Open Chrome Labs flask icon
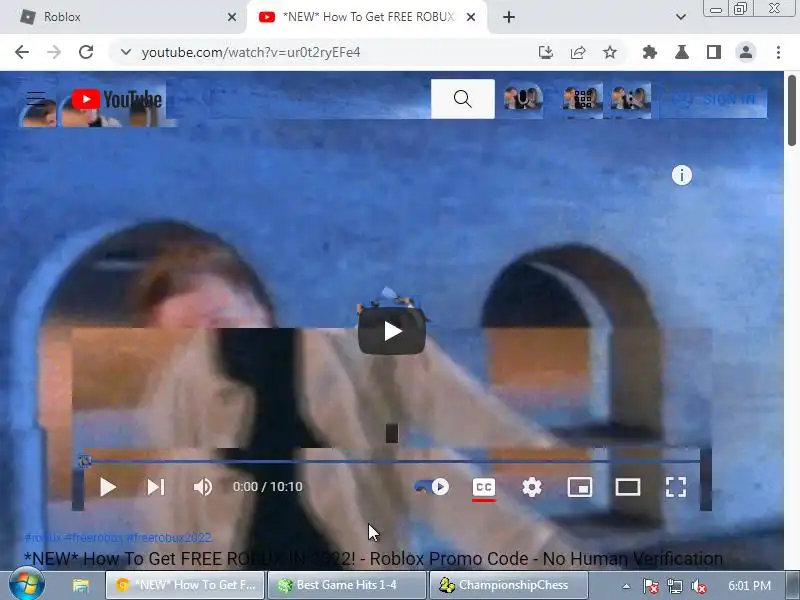Image resolution: width=800 pixels, height=600 pixels. coord(682,52)
